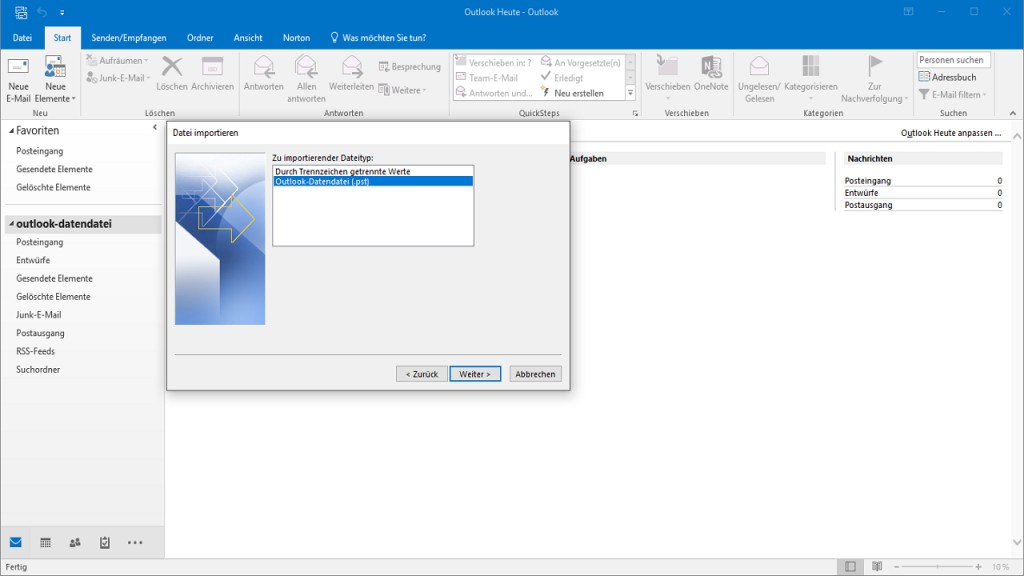Screen dimensions: 1024x576
Task: Open the calendar view in bottom navigation
Action: [x=45, y=543]
